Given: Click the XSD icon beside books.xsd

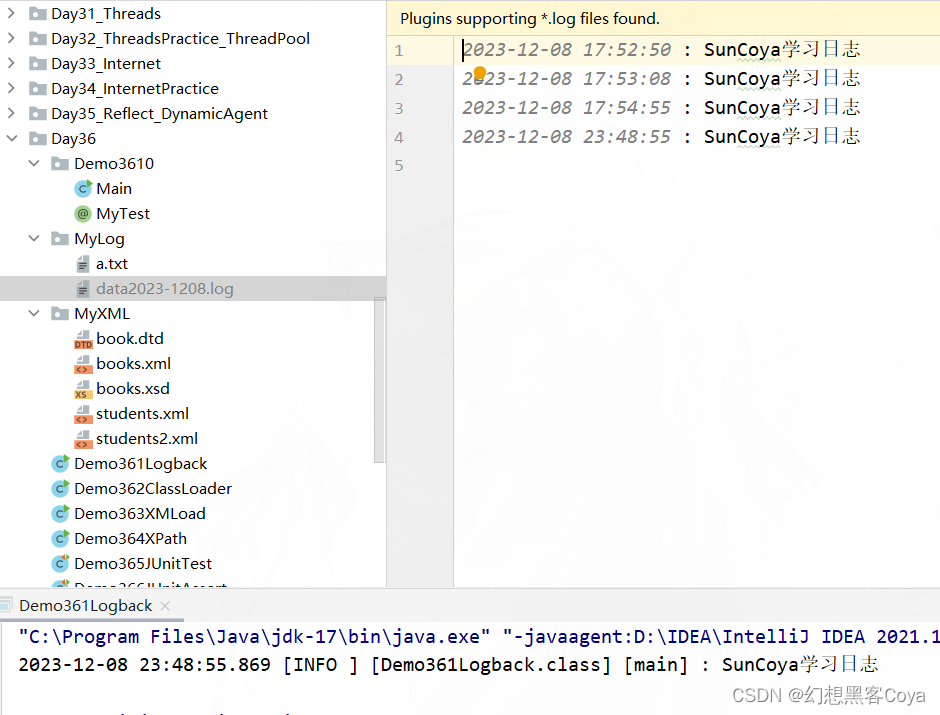Looking at the screenshot, I should click(x=82, y=388).
